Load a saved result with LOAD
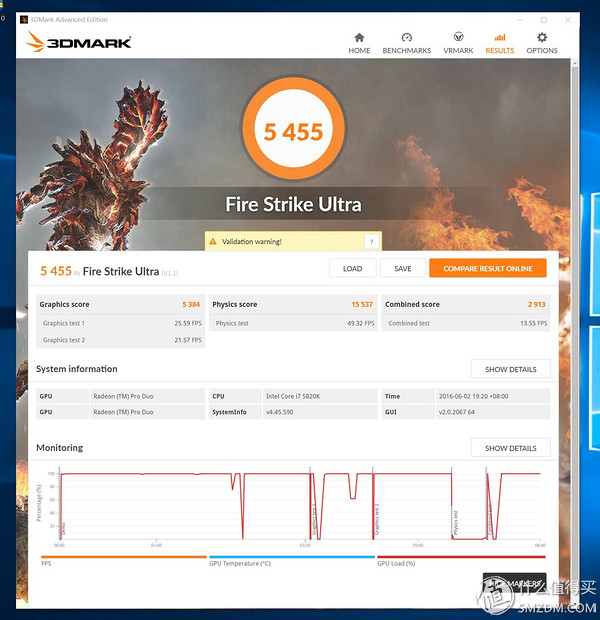 pyautogui.click(x=352, y=268)
